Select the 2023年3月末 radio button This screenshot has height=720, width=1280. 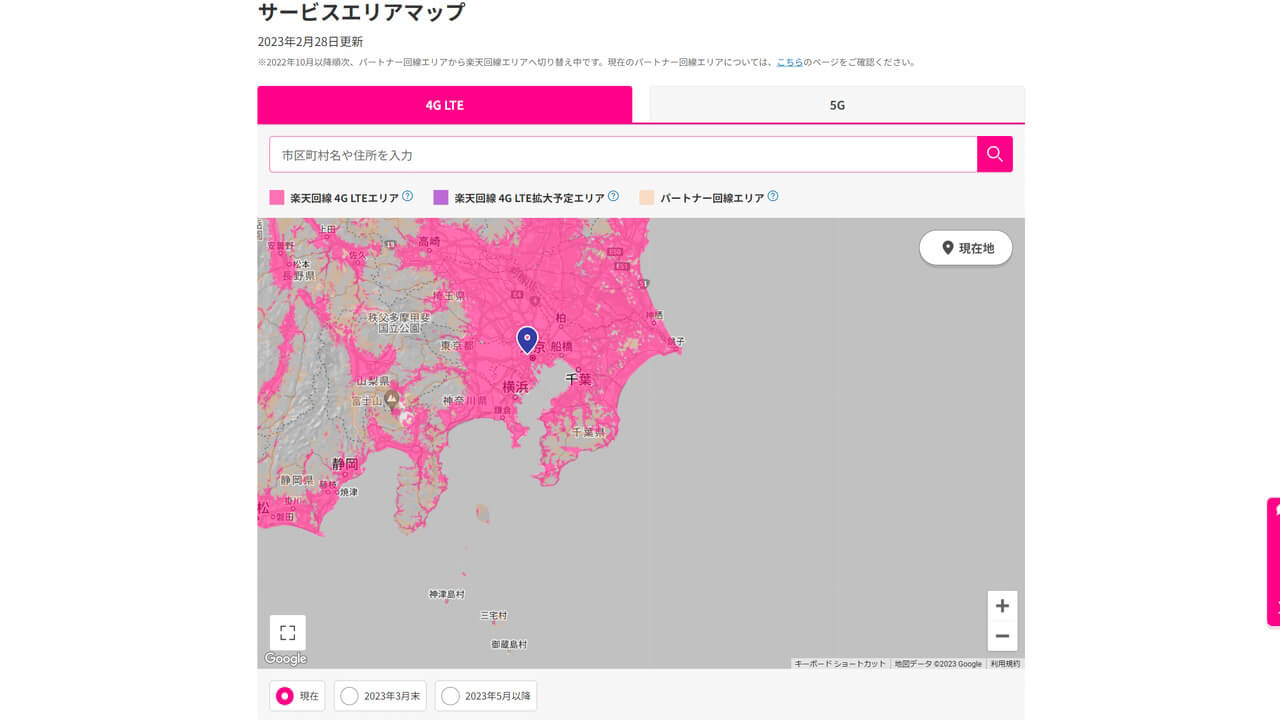(x=351, y=695)
